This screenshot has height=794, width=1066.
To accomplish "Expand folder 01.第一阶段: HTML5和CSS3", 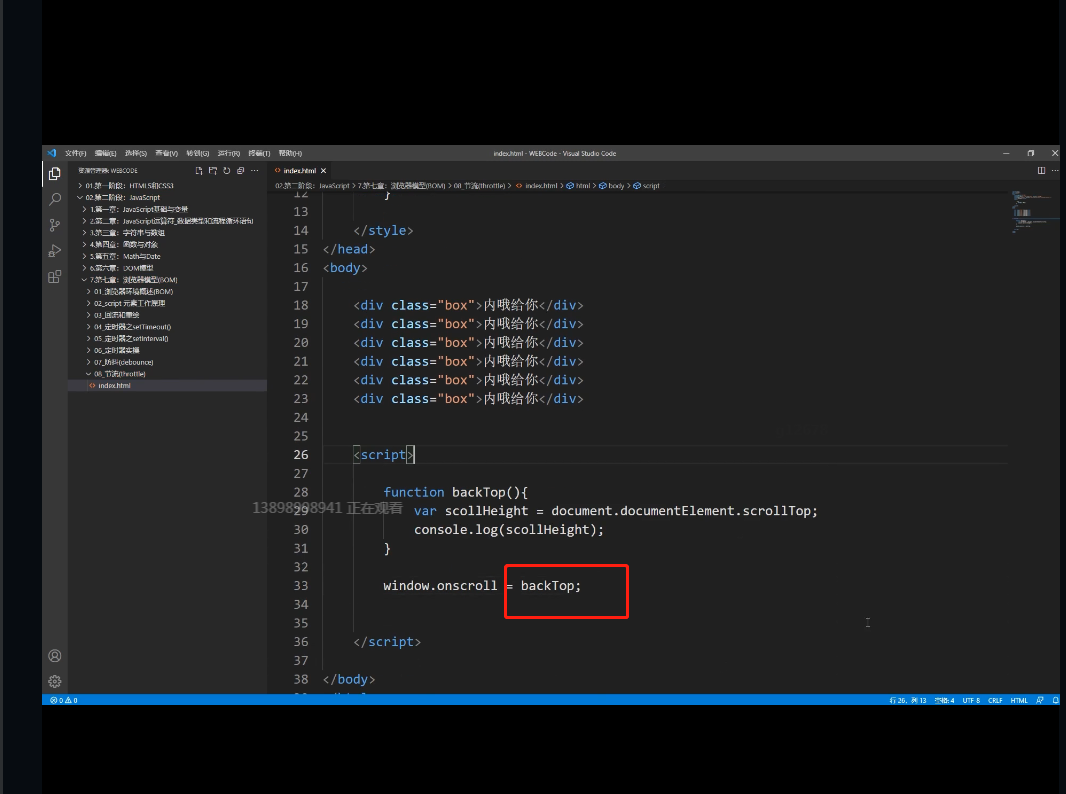I will pos(167,186).
